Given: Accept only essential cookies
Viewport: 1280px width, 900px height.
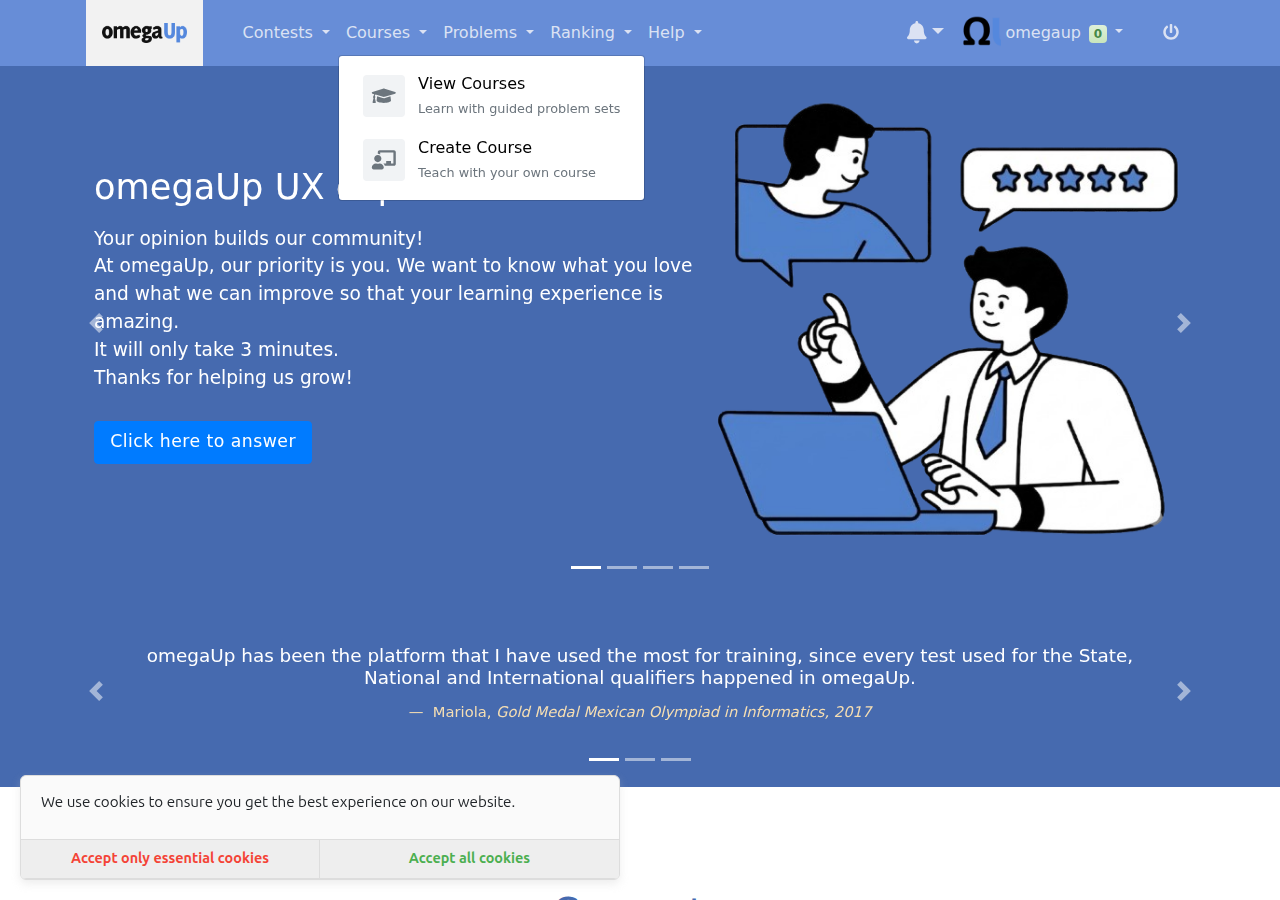Looking at the screenshot, I should point(170,858).
